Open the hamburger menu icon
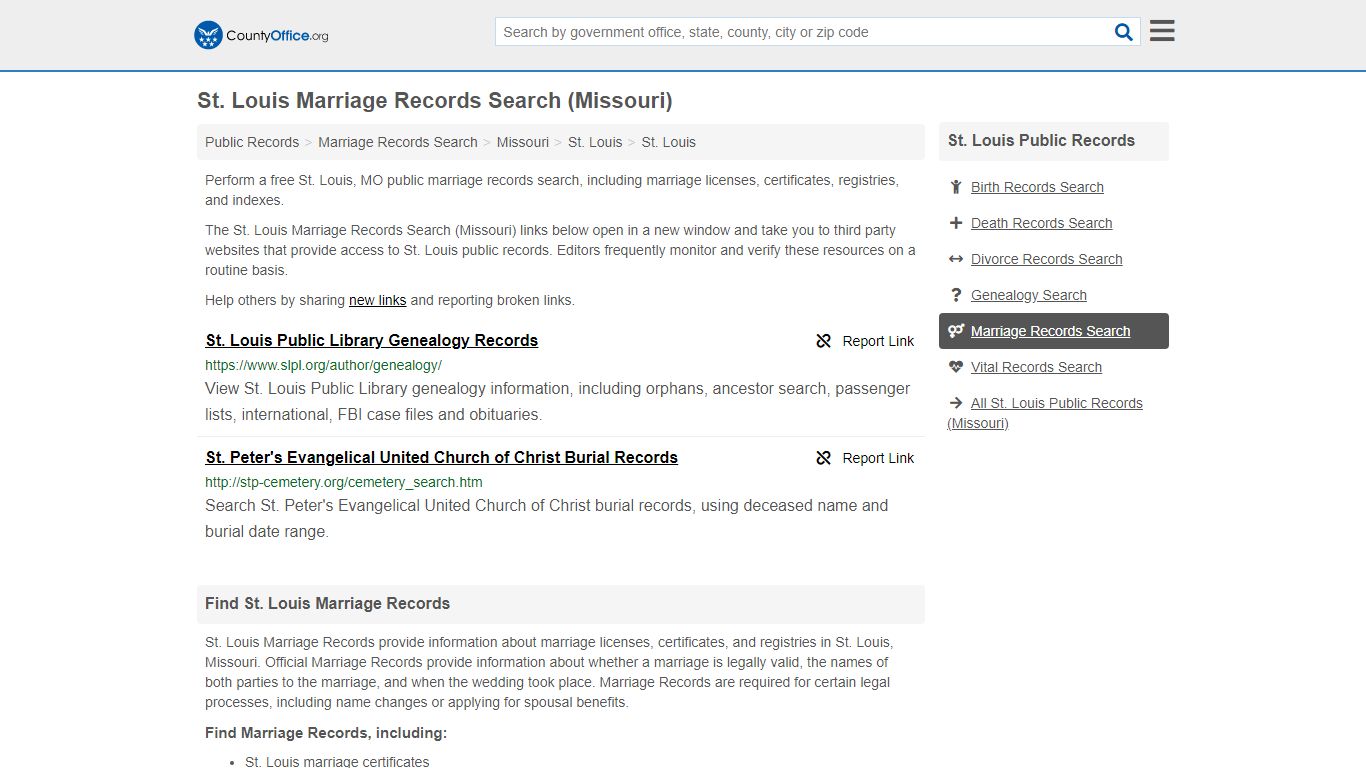Viewport: 1366px width, 768px height. [1162, 31]
